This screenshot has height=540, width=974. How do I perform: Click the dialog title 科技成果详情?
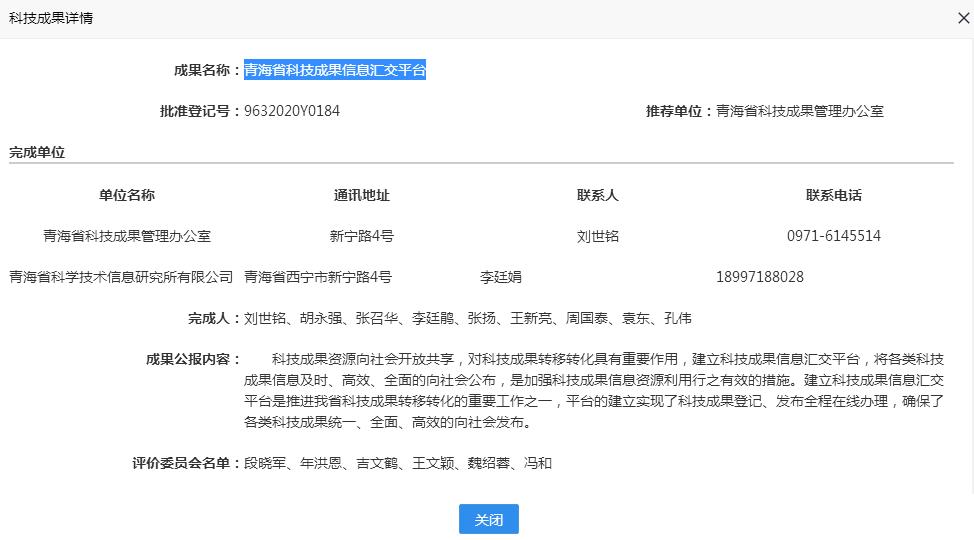51,19
